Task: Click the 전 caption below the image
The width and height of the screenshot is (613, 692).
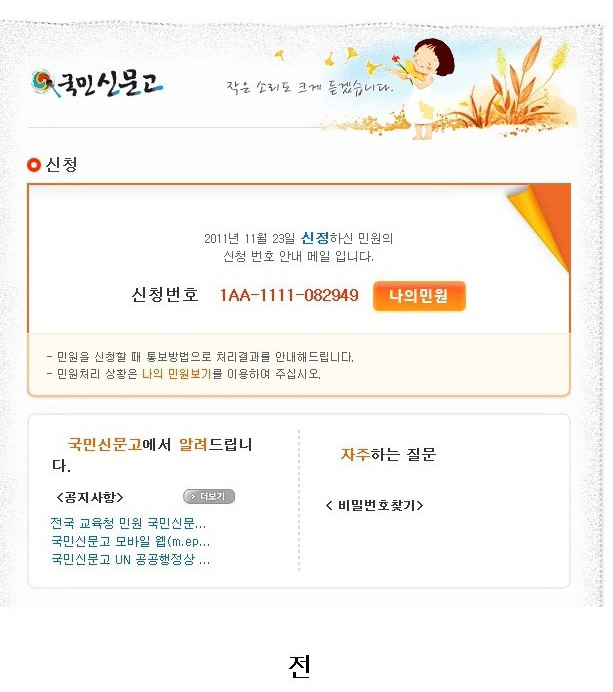Action: [x=300, y=666]
